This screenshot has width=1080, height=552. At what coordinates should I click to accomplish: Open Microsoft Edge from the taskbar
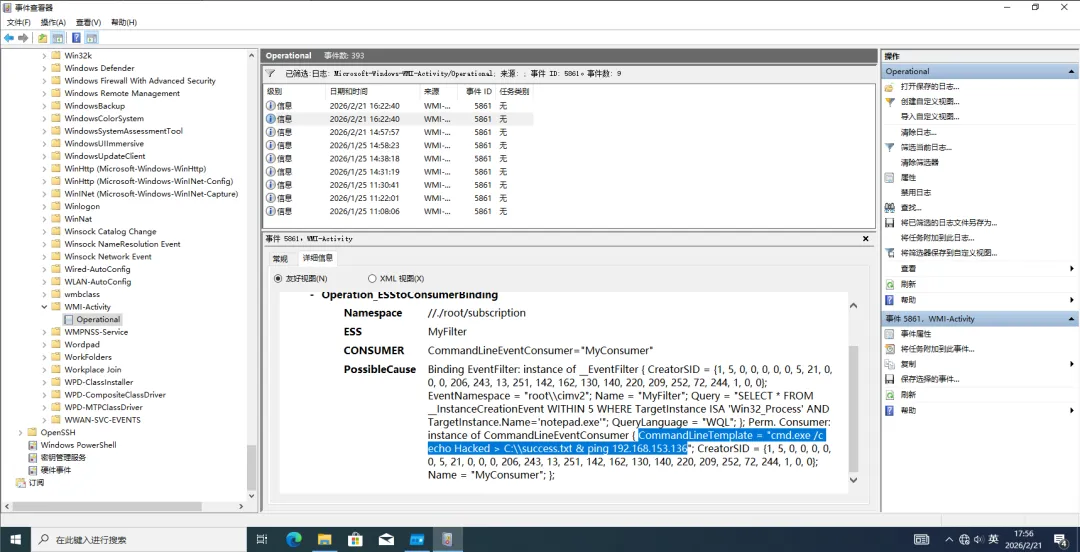pyautogui.click(x=293, y=539)
